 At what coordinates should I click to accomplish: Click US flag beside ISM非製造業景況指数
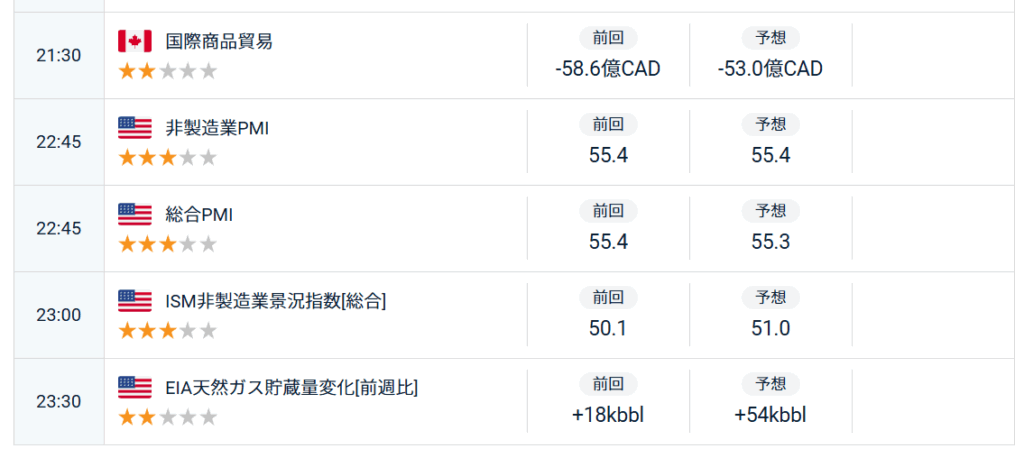(x=135, y=301)
